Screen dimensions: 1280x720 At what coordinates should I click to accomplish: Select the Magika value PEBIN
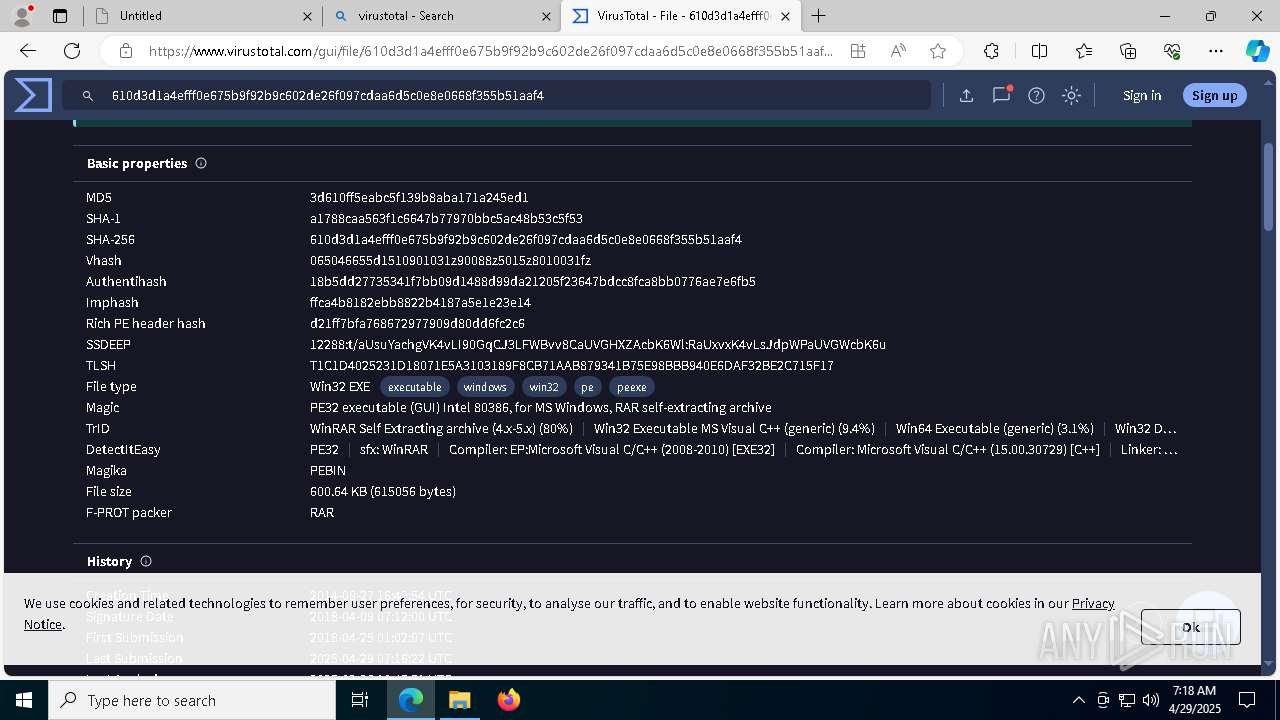328,471
